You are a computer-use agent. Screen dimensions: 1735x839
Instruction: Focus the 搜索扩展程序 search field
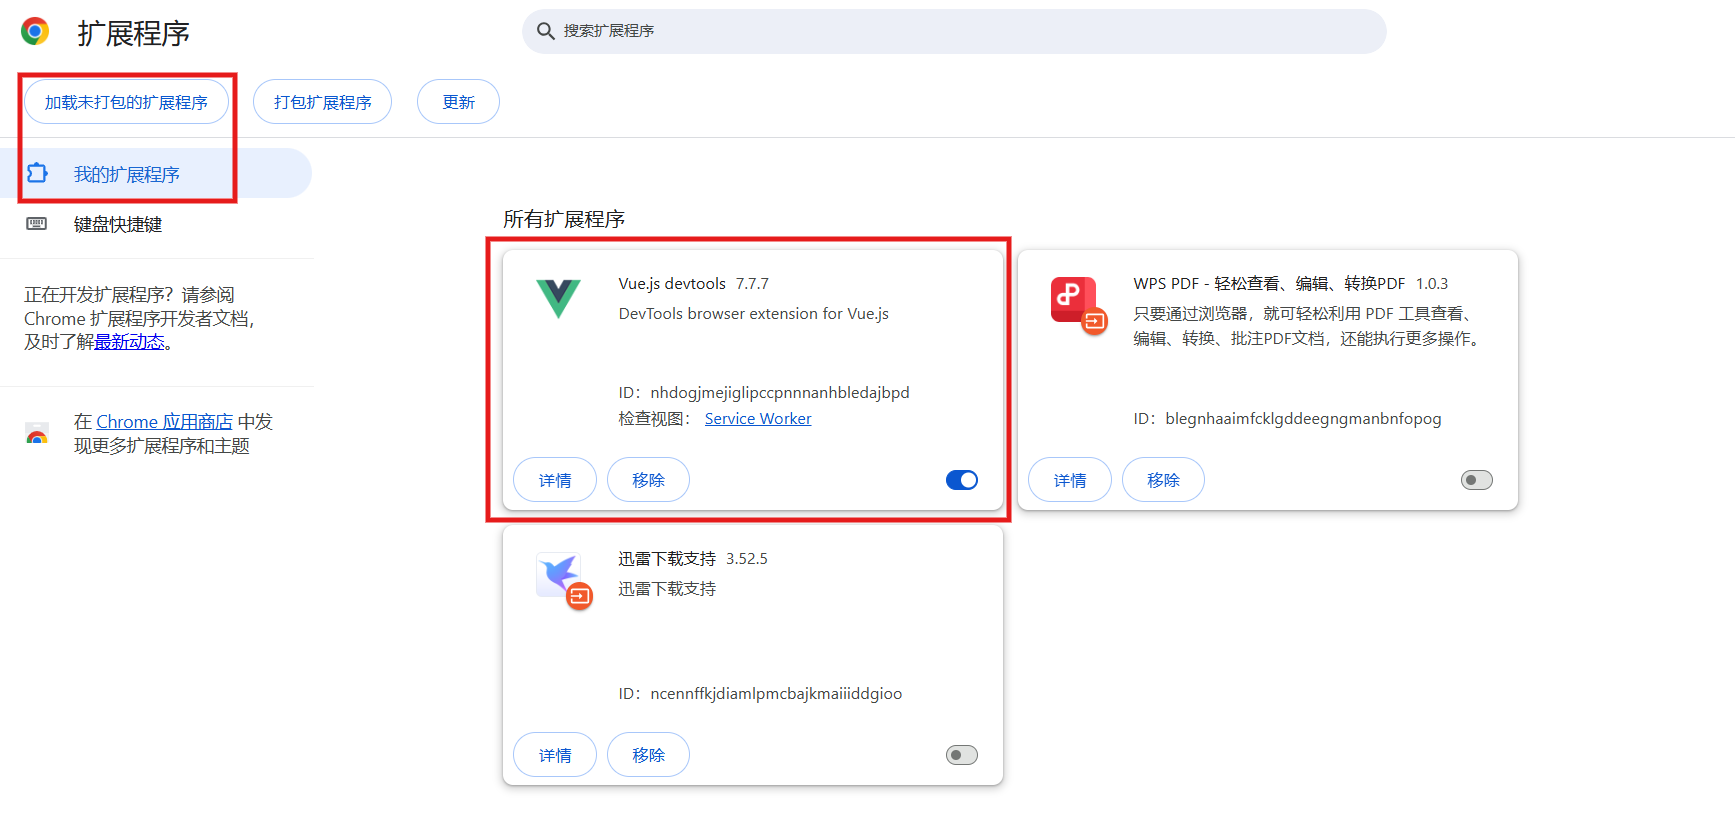(954, 31)
